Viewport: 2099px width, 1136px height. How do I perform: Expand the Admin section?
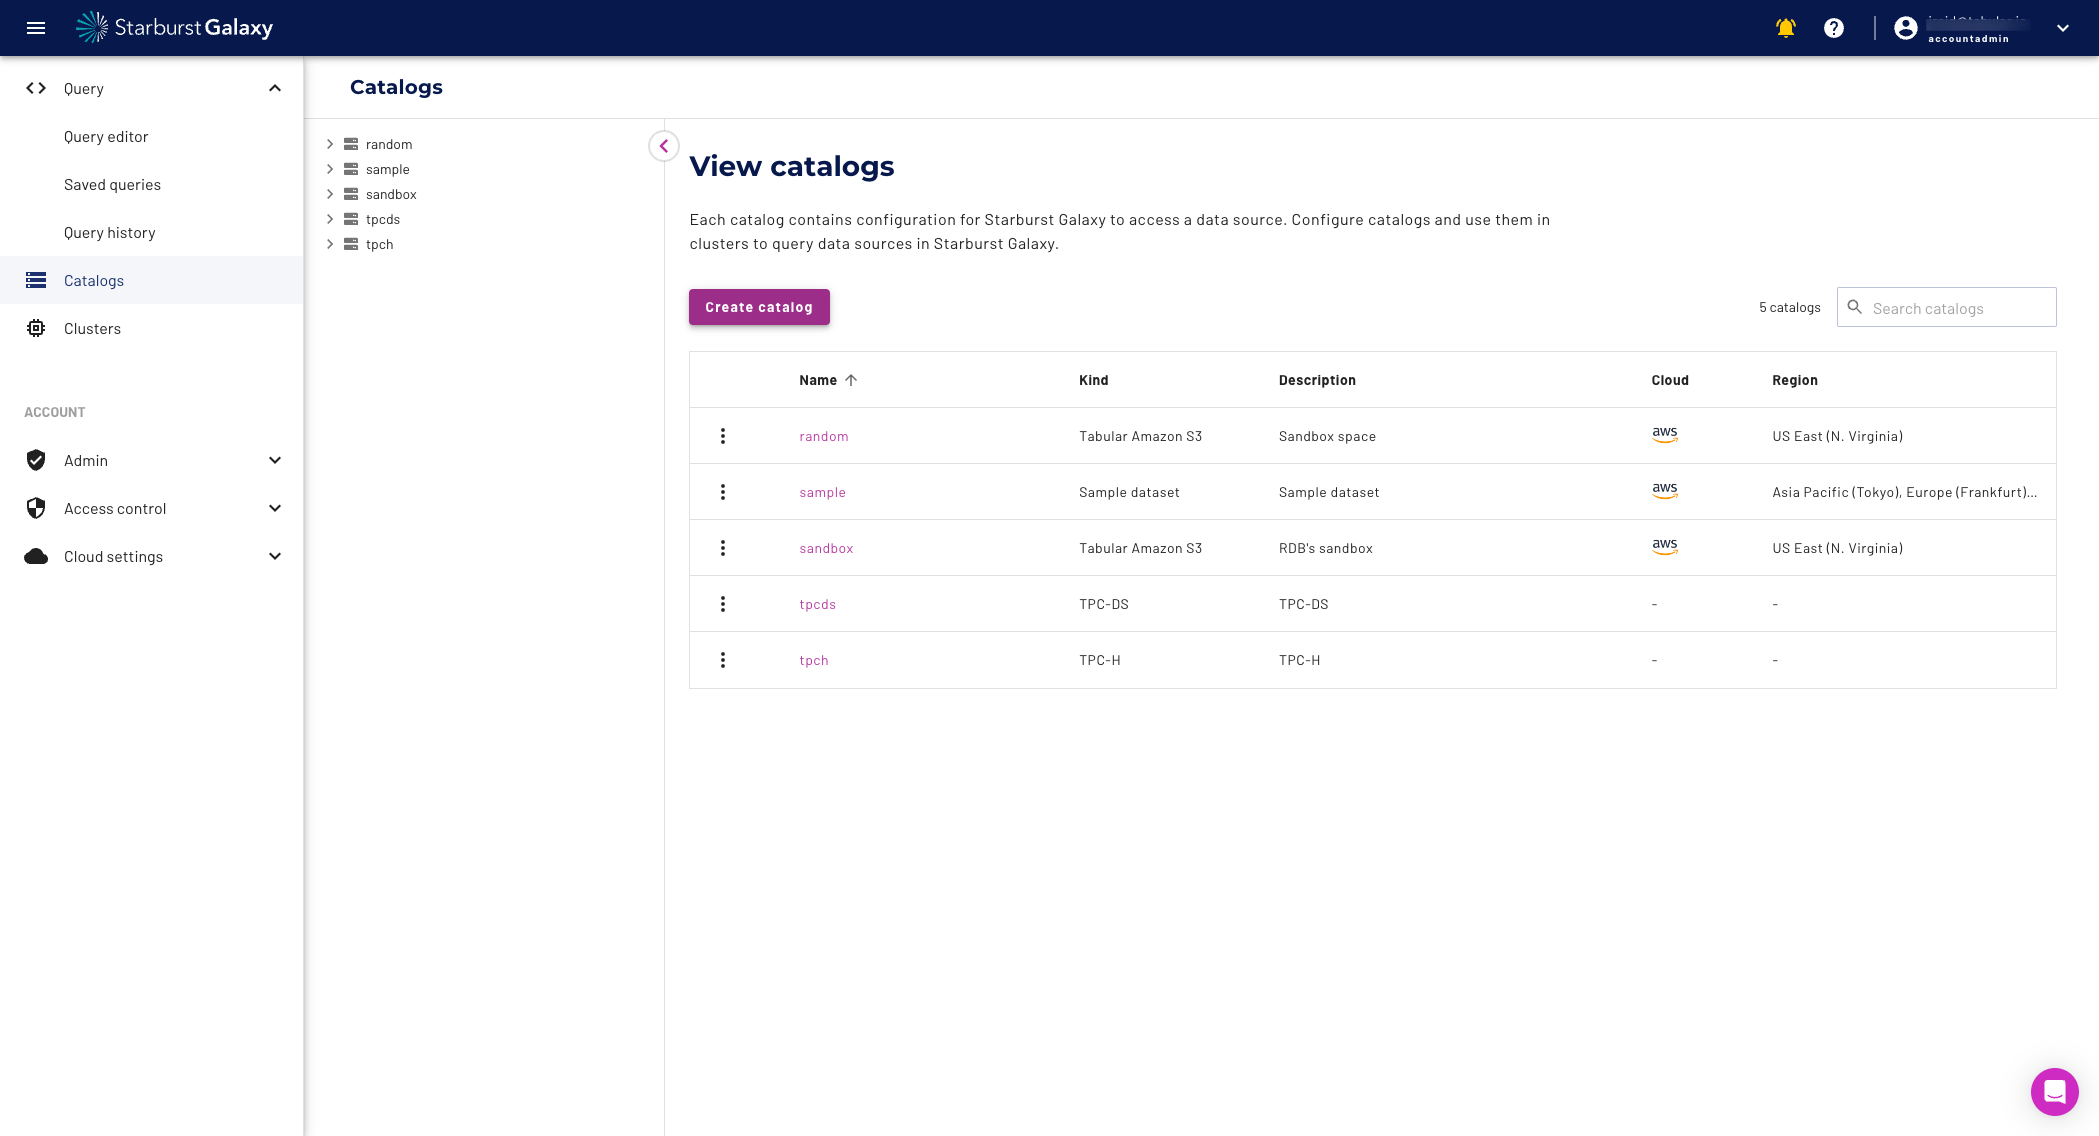(x=275, y=460)
